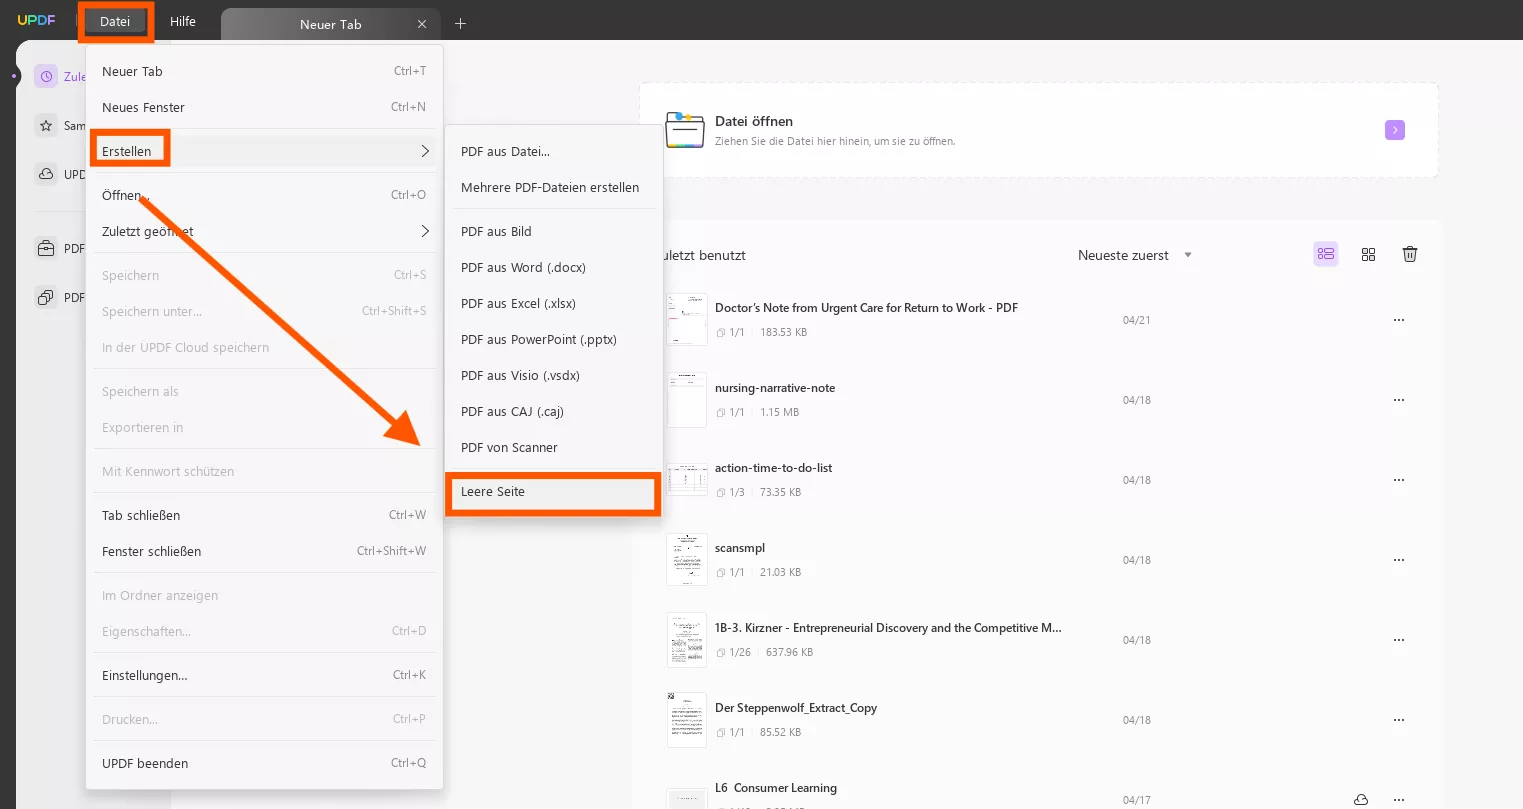The image size is (1523, 809).
Task: Open Der Steppenwolf_Extract_Copy file
Action: point(796,708)
